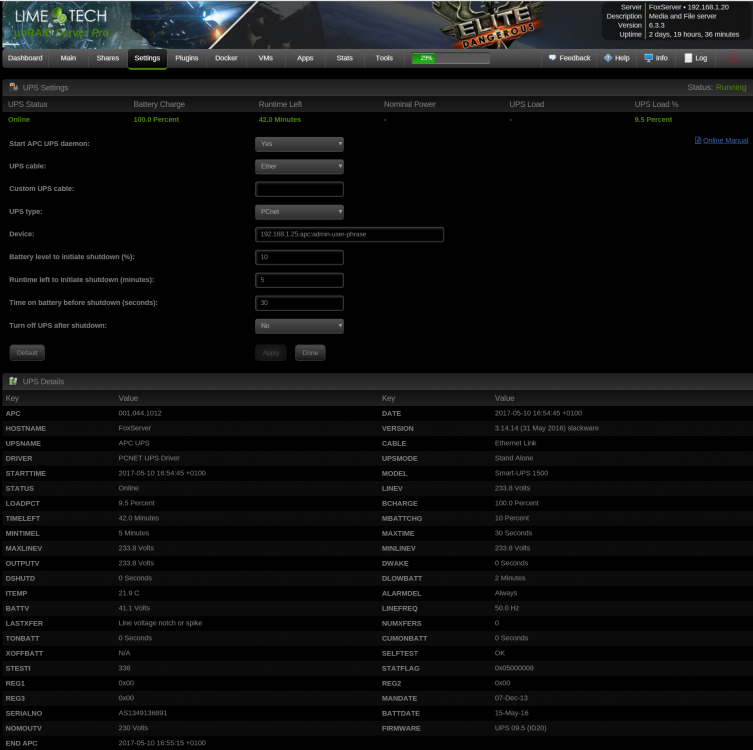Click the Online Manual document icon

point(698,140)
